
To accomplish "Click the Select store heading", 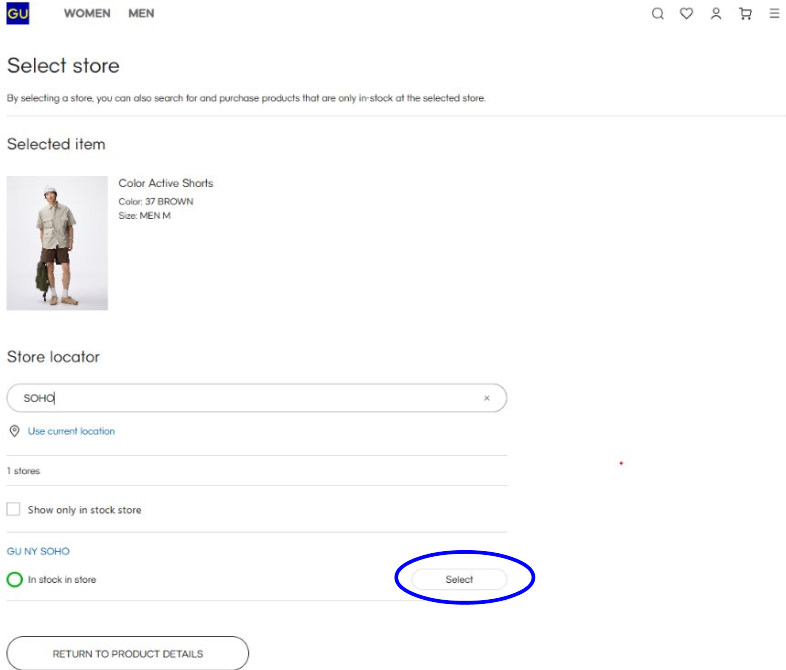I will coord(63,66).
